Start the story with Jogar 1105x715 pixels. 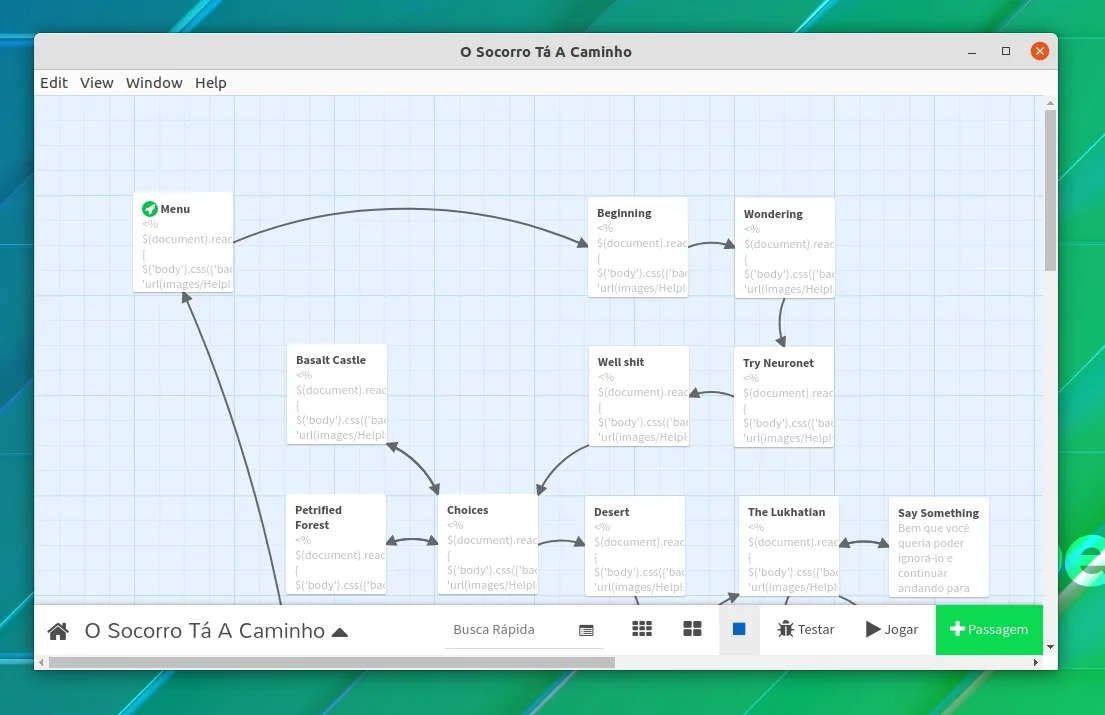pyautogui.click(x=891, y=629)
